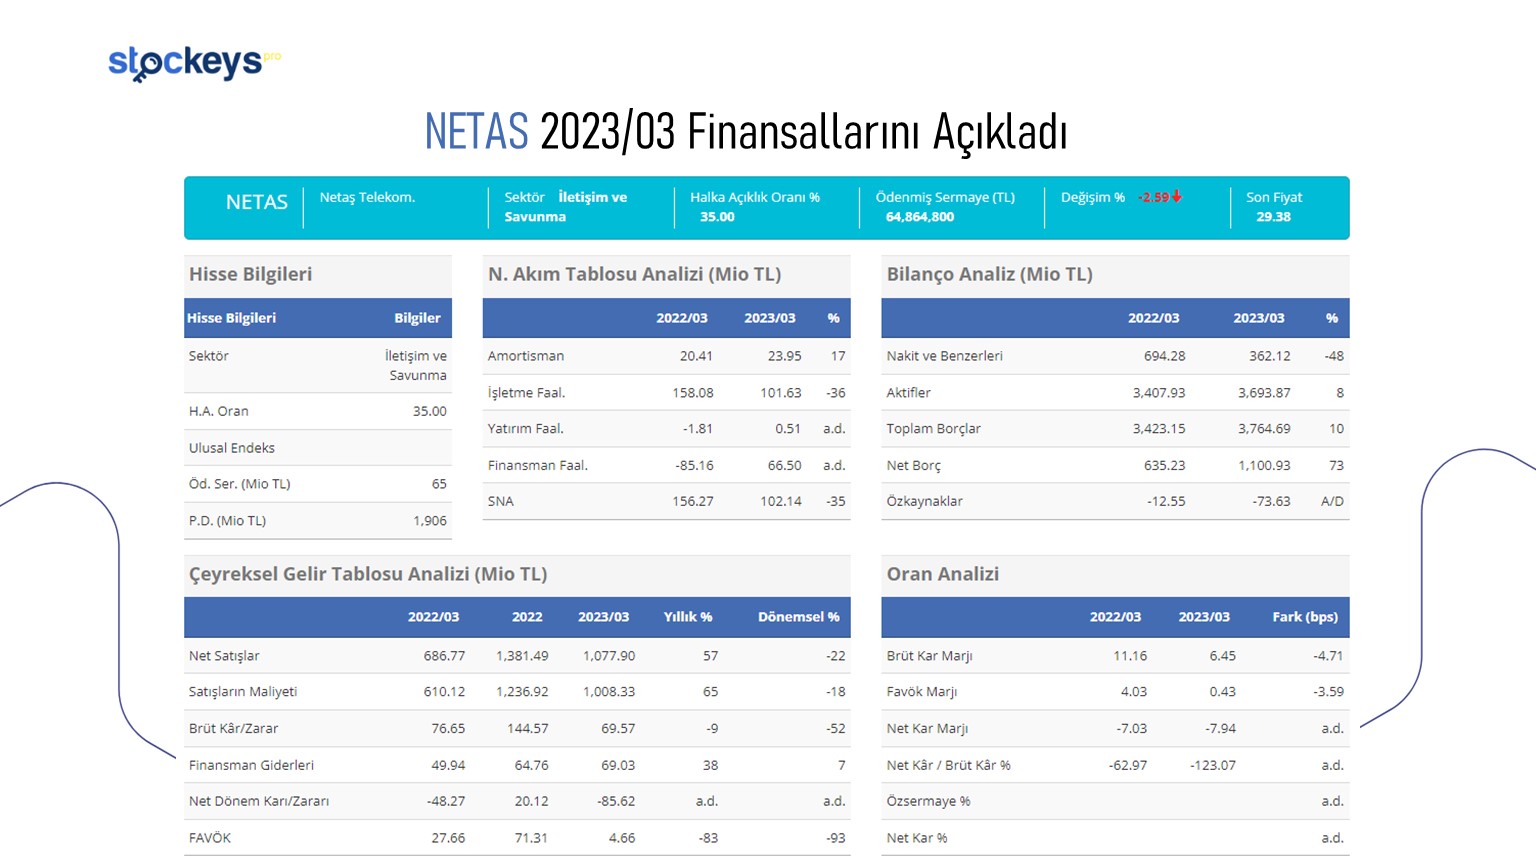Click the page title NETAS 2023/03 Finansallarını Açıkladı

(x=746, y=132)
